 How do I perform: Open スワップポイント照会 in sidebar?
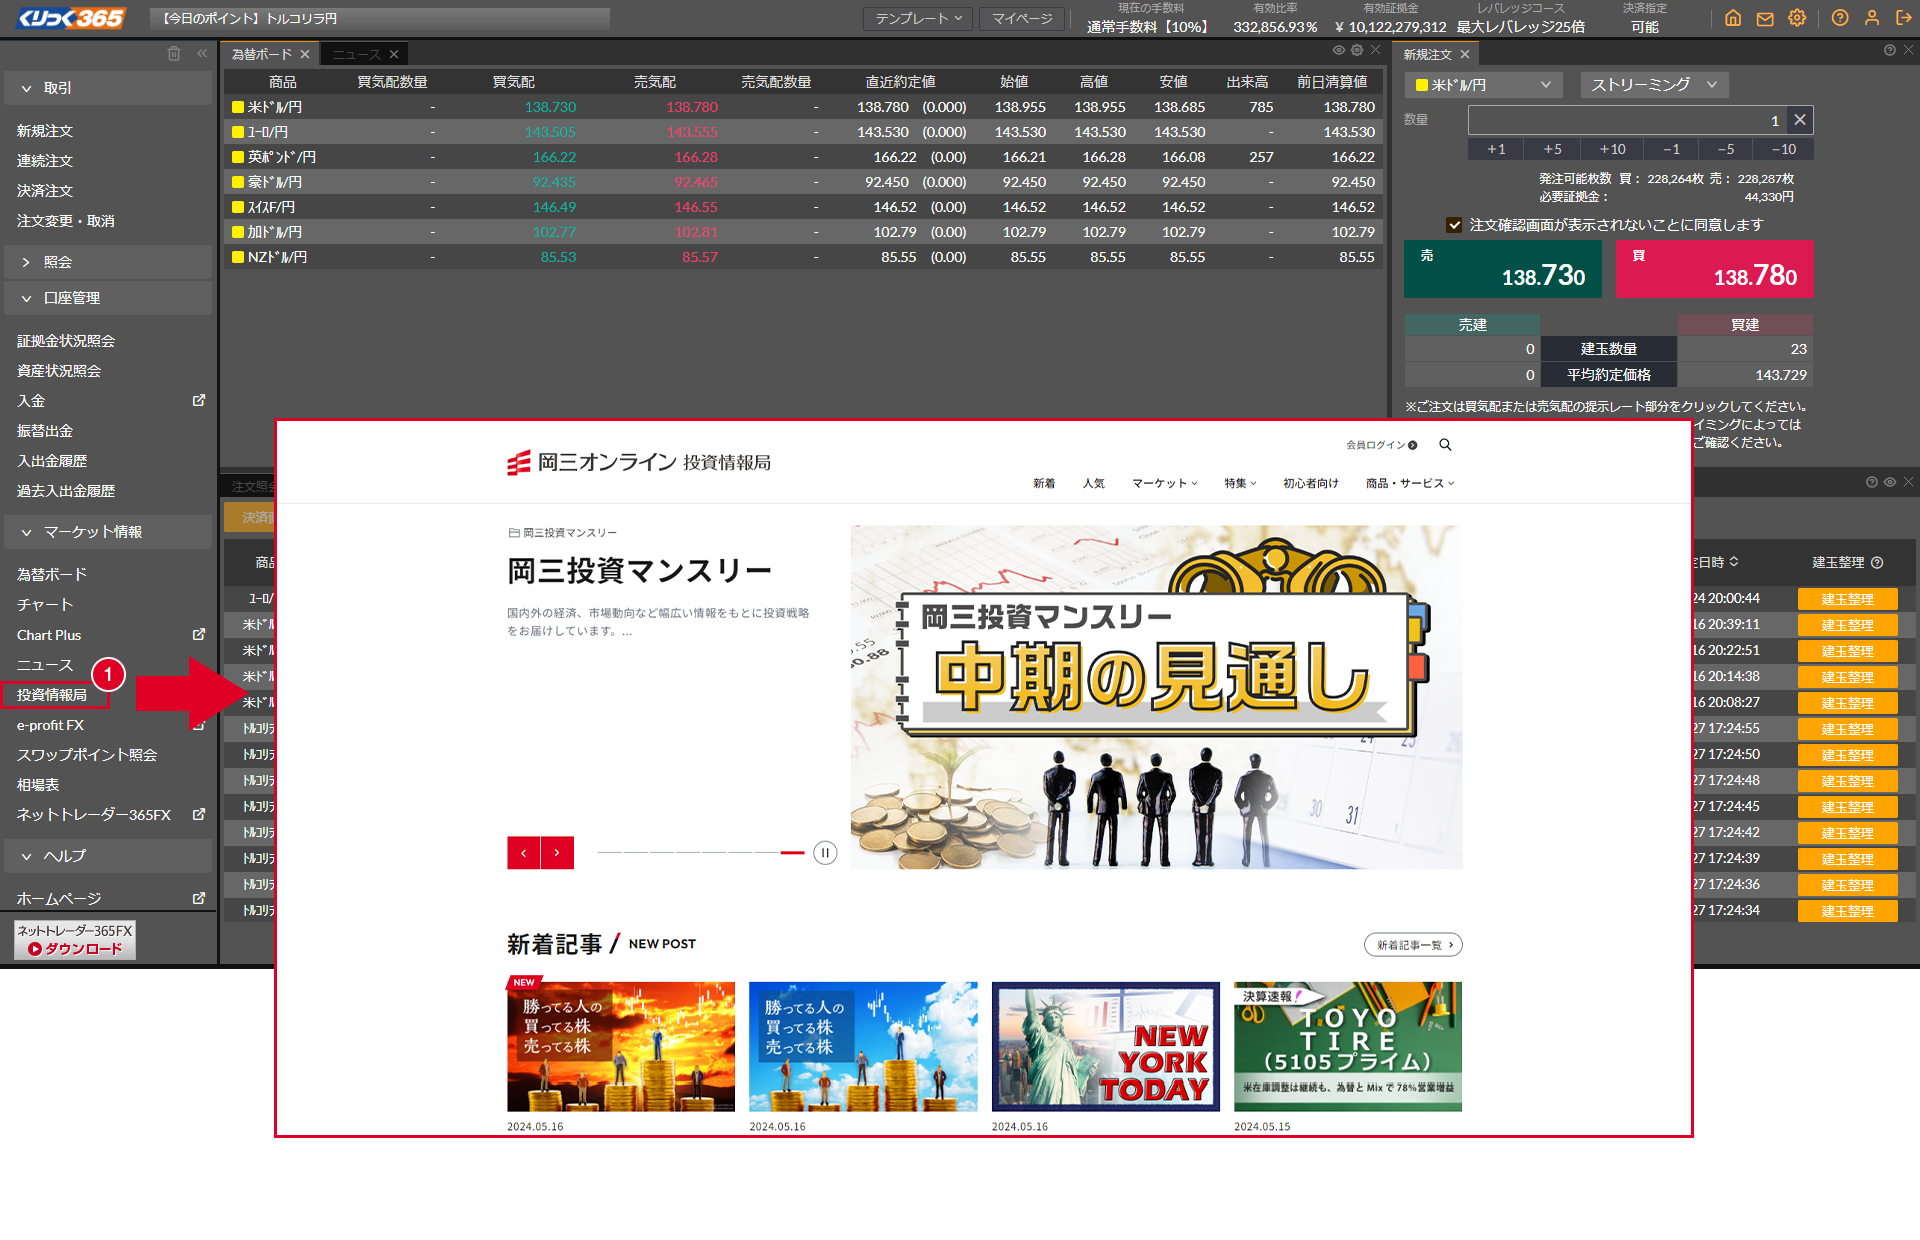pos(87,754)
